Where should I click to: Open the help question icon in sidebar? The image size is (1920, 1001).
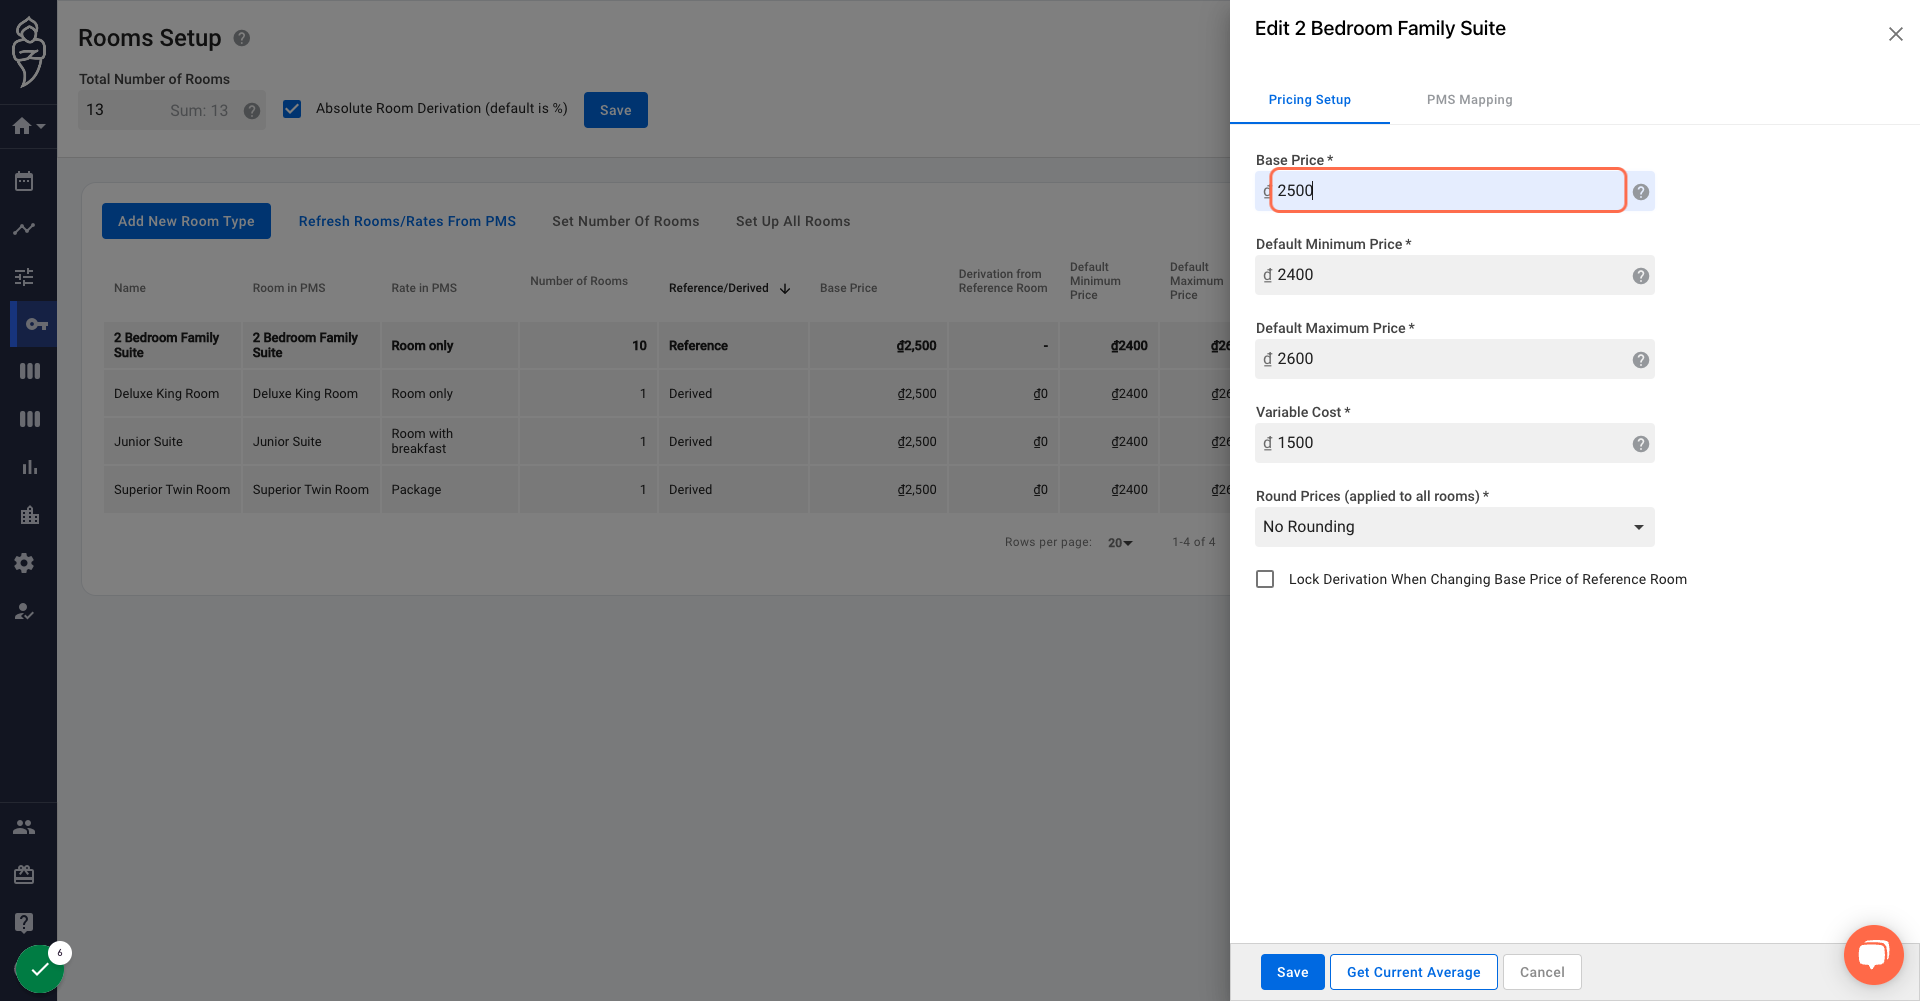(x=24, y=923)
